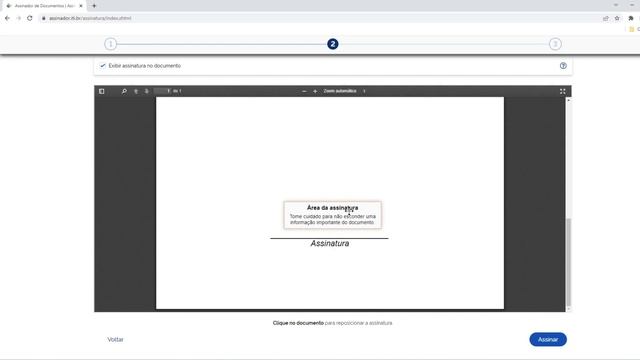640x360 pixels.
Task: Toggle the PDF viewer sidebar
Action: pyautogui.click(x=102, y=91)
